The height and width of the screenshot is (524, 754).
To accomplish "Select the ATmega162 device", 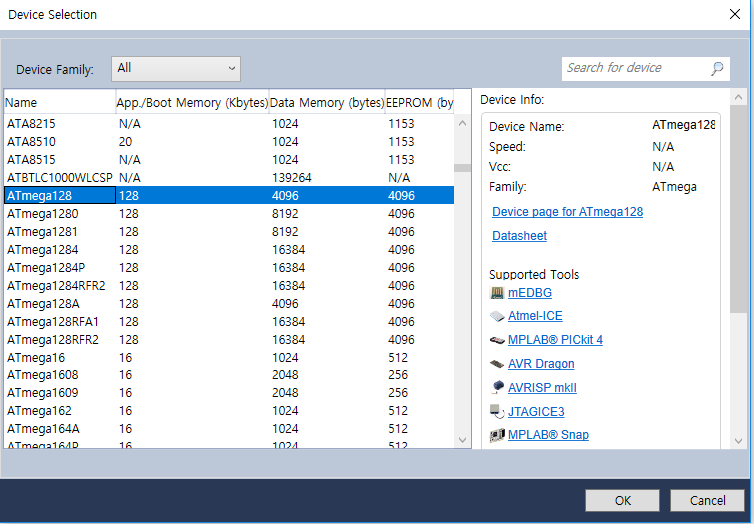I will pyautogui.click(x=229, y=411).
